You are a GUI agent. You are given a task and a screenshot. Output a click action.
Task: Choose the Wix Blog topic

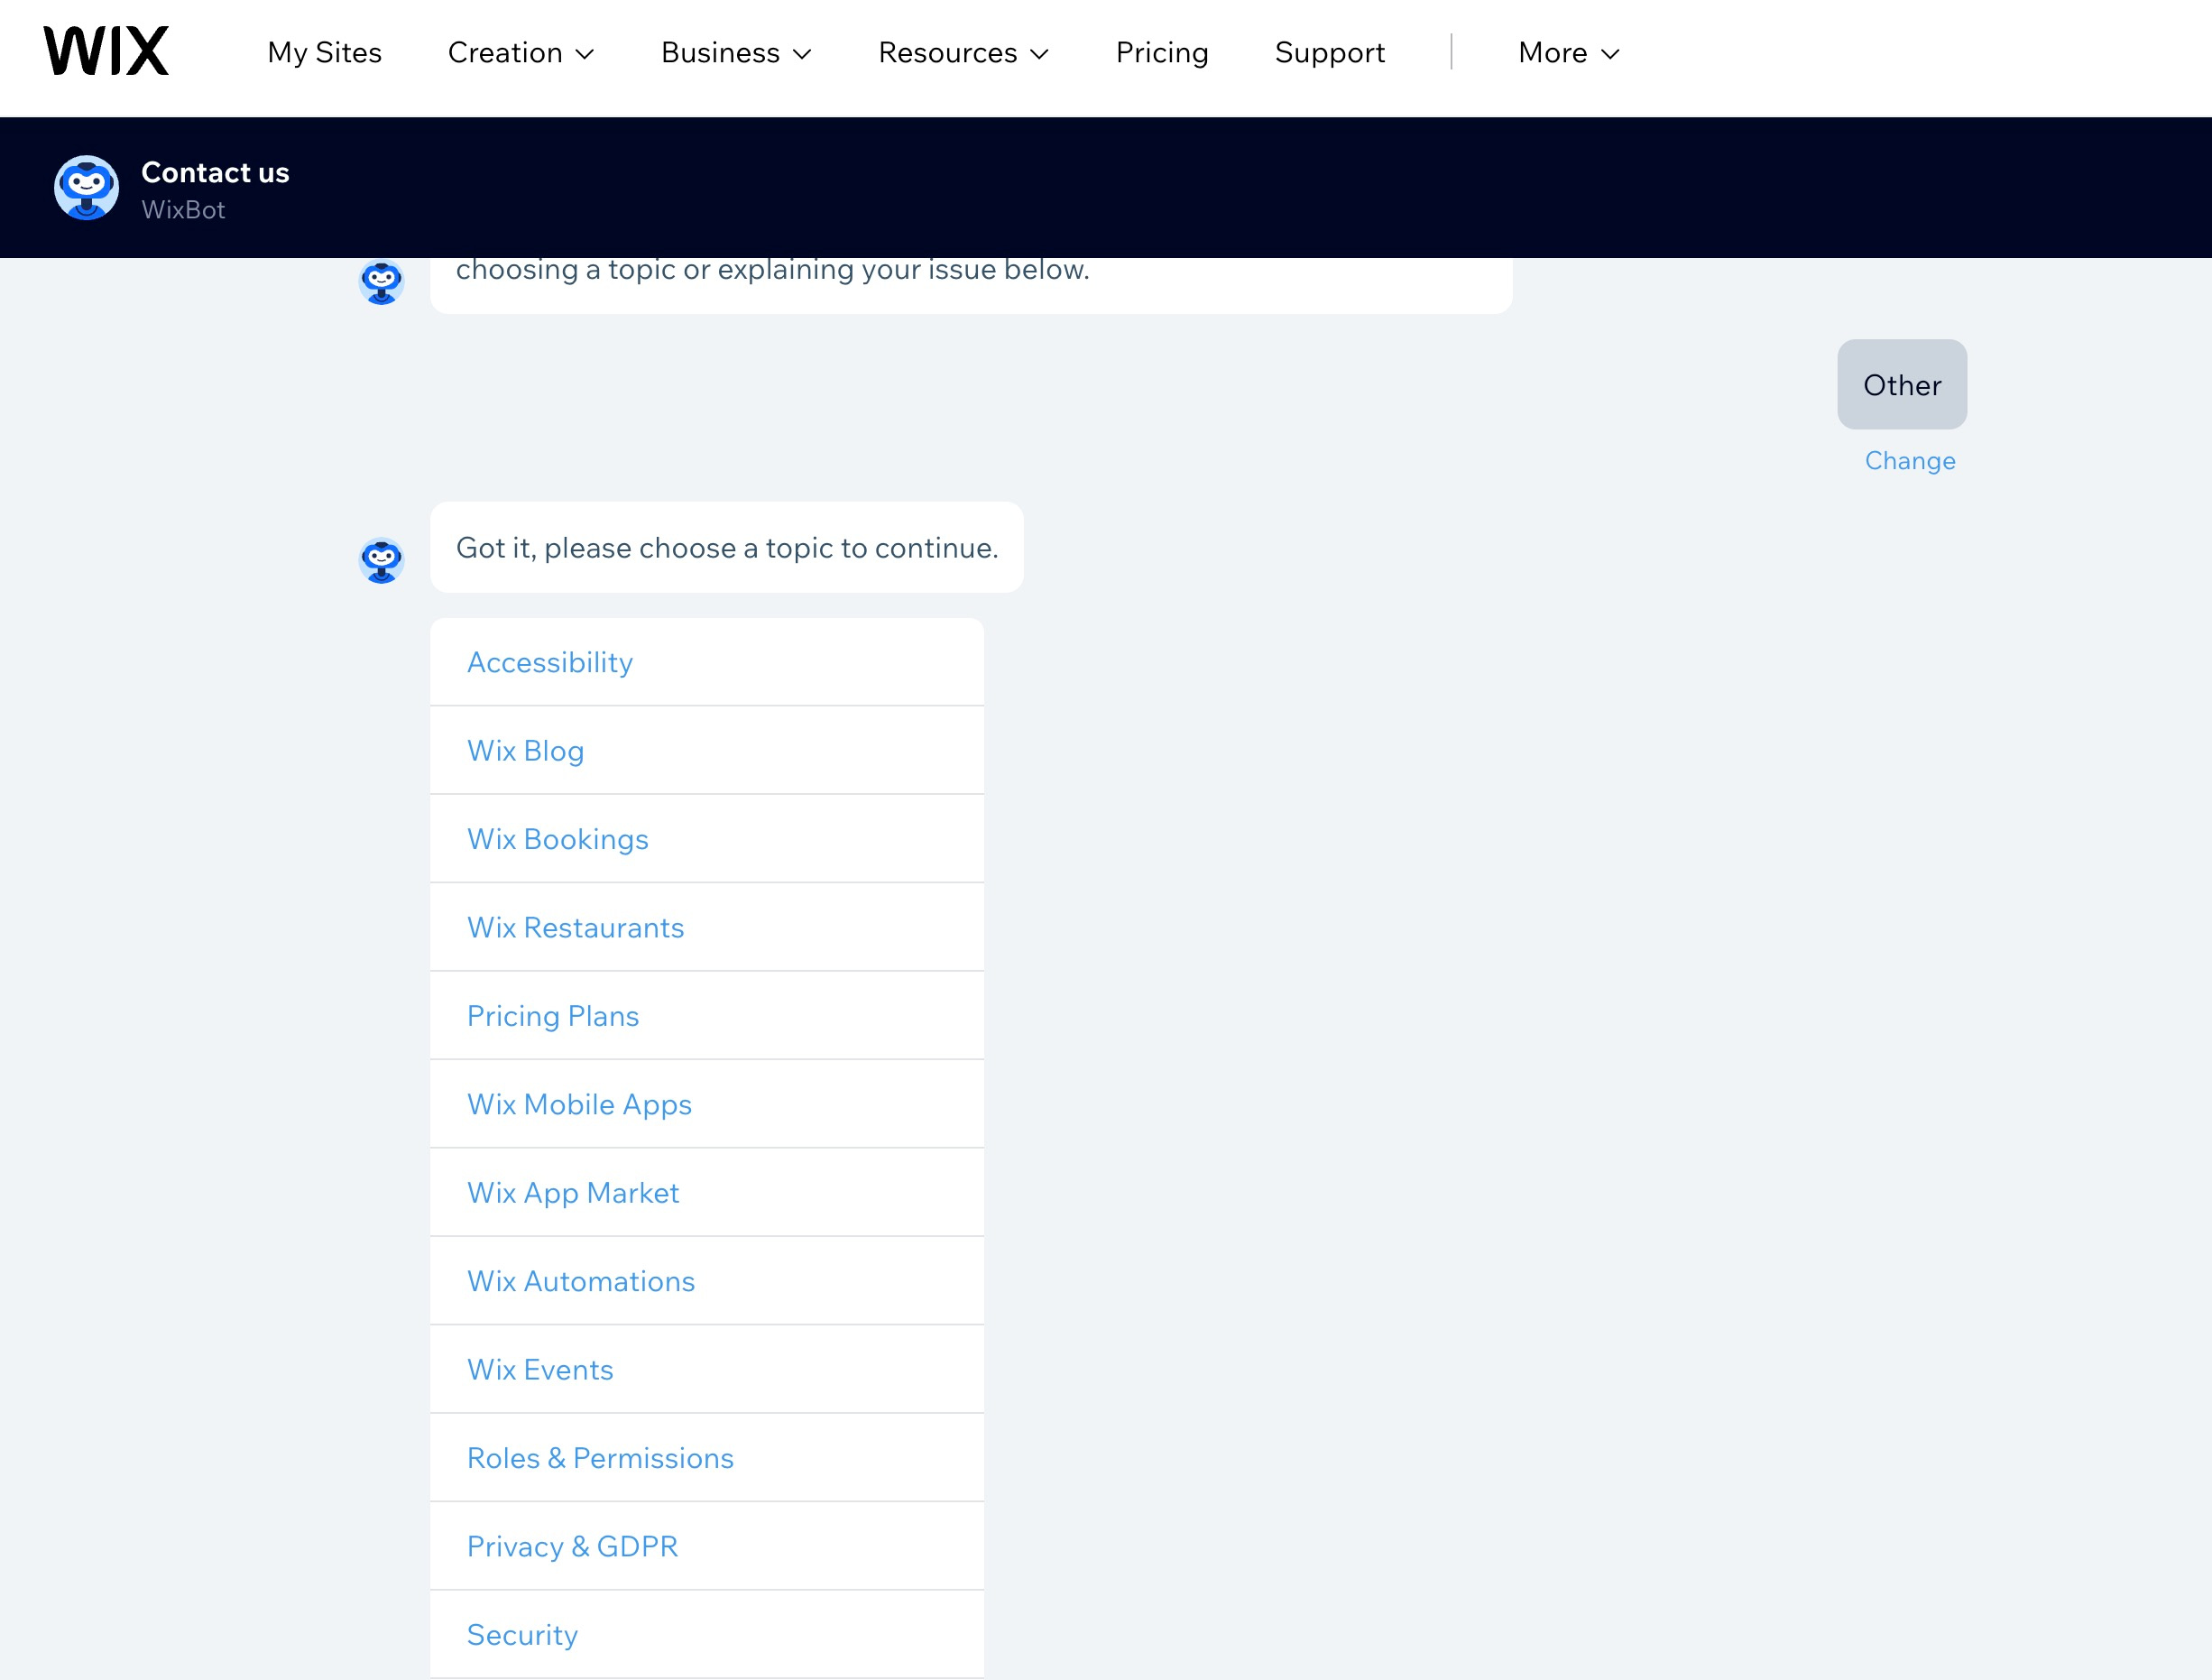coord(525,750)
